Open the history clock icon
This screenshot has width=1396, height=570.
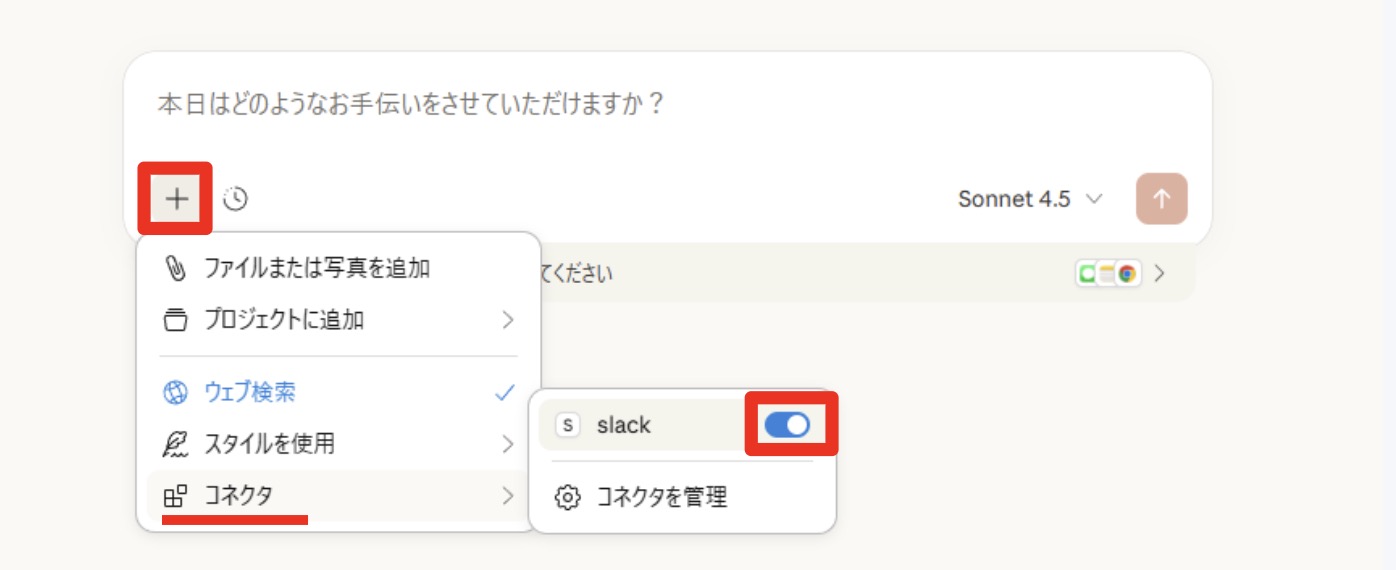point(235,199)
